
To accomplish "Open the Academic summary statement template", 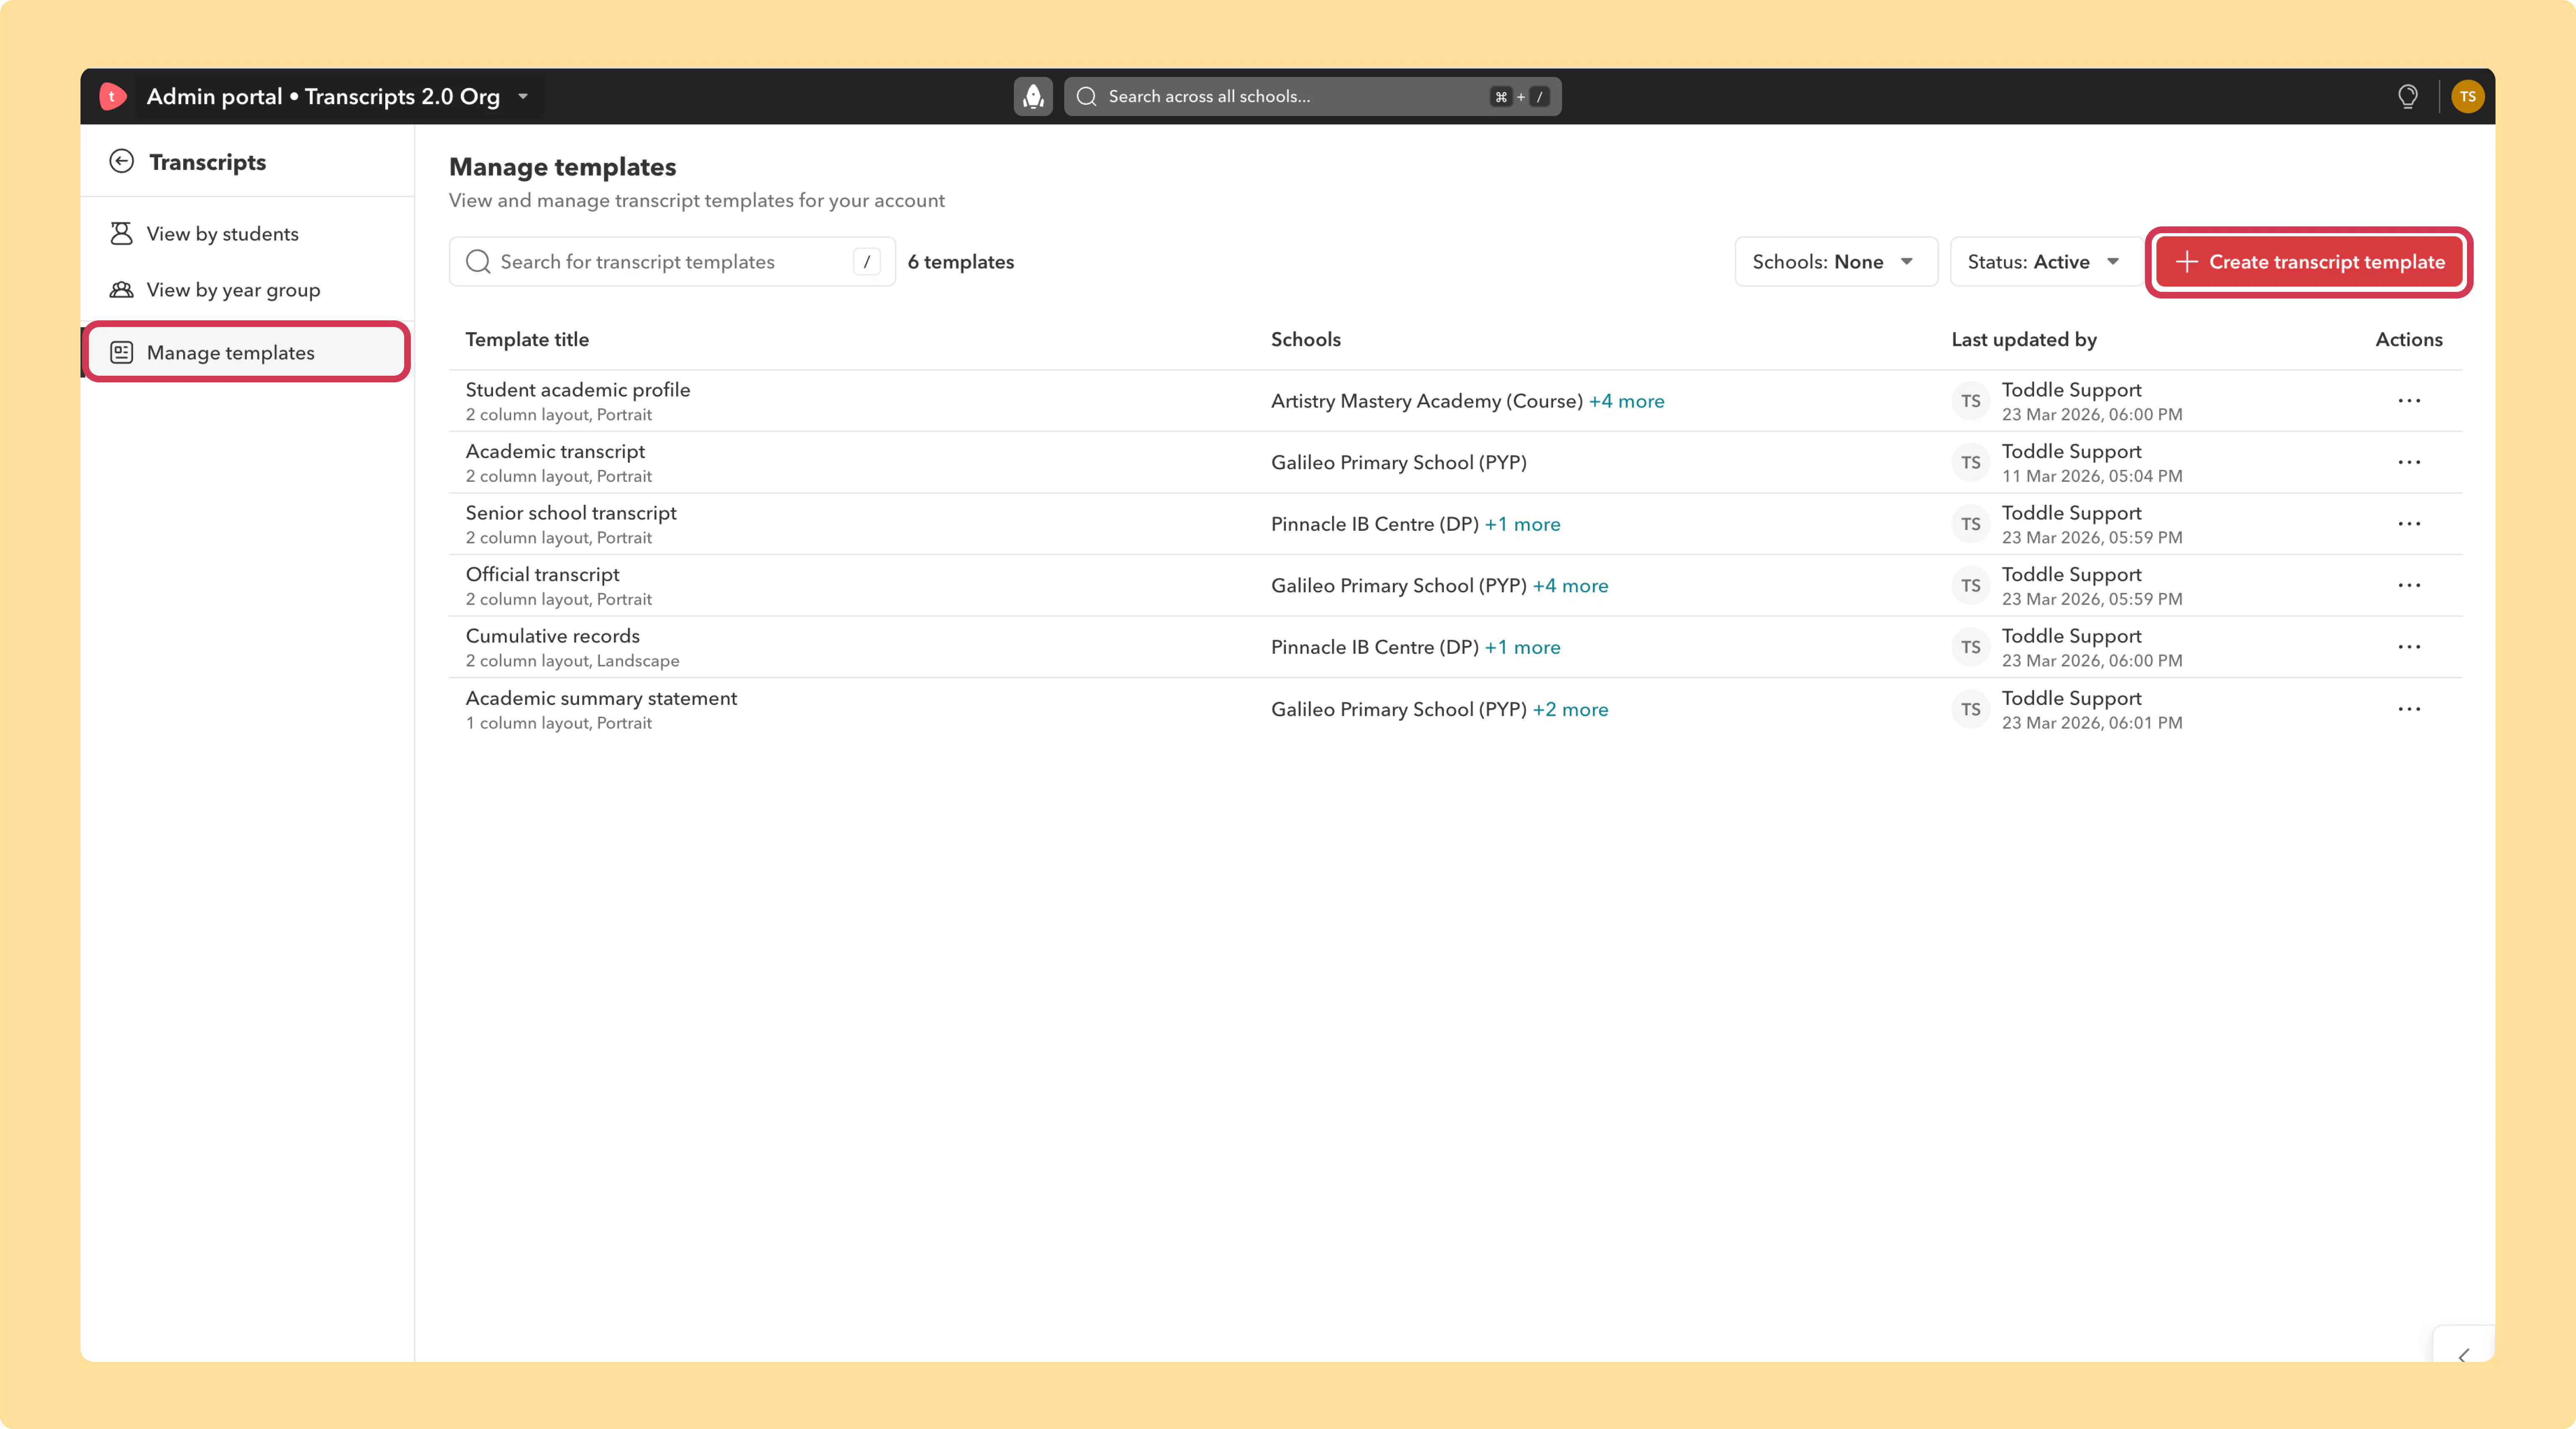I will (x=601, y=698).
